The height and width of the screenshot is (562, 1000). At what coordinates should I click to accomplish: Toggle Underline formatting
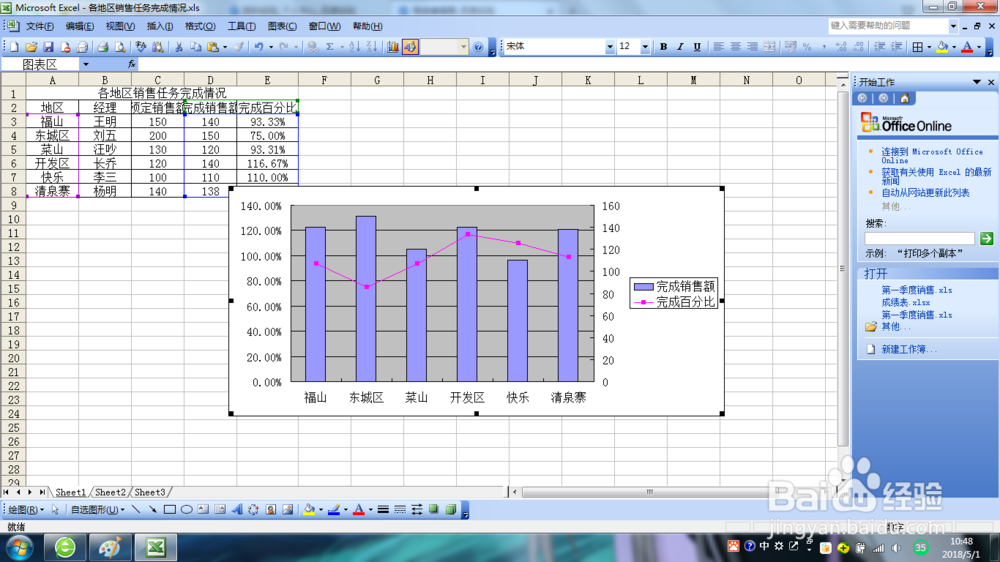[697, 47]
